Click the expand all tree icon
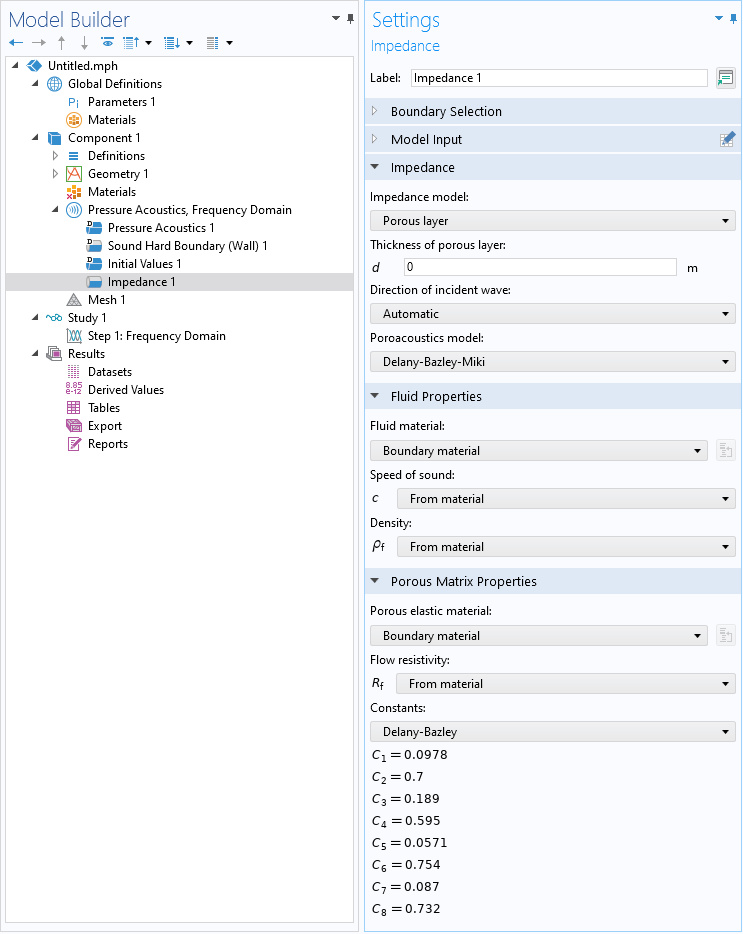This screenshot has height=934, width=743. point(172,43)
